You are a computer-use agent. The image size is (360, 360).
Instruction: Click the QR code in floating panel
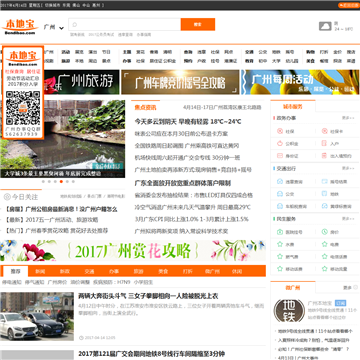click(x=23, y=108)
